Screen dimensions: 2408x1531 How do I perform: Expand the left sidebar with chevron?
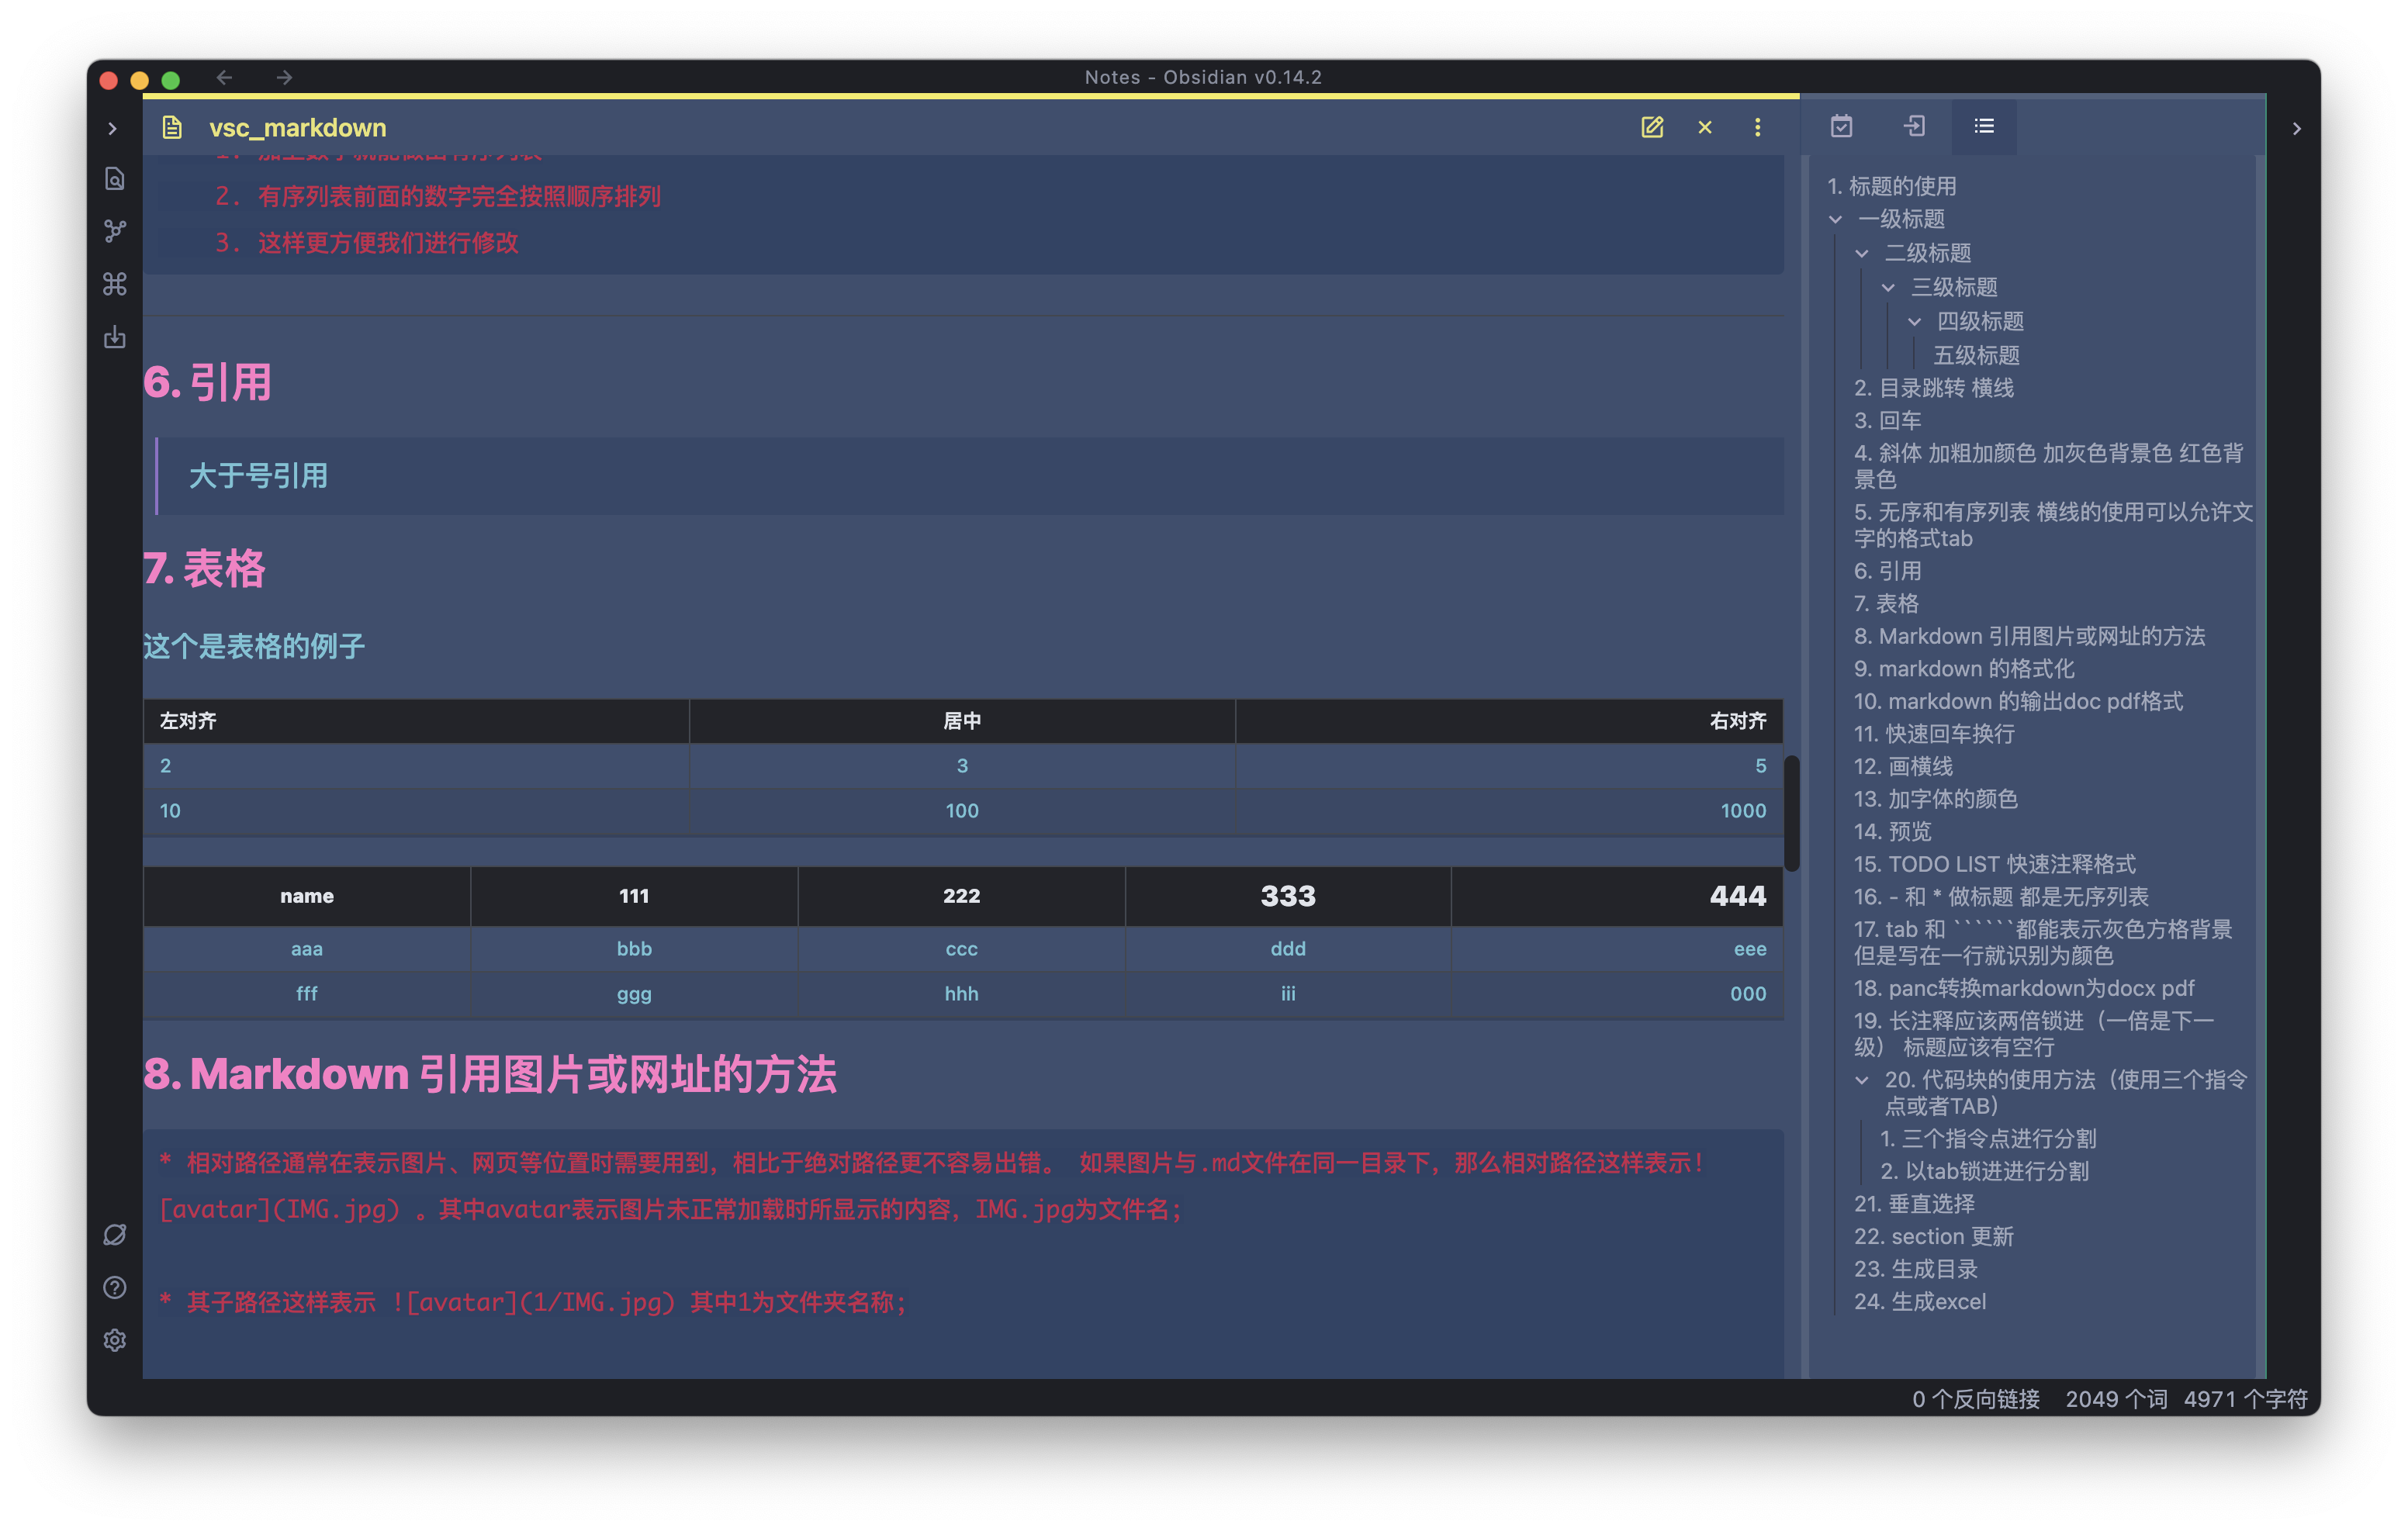pyautogui.click(x=112, y=128)
